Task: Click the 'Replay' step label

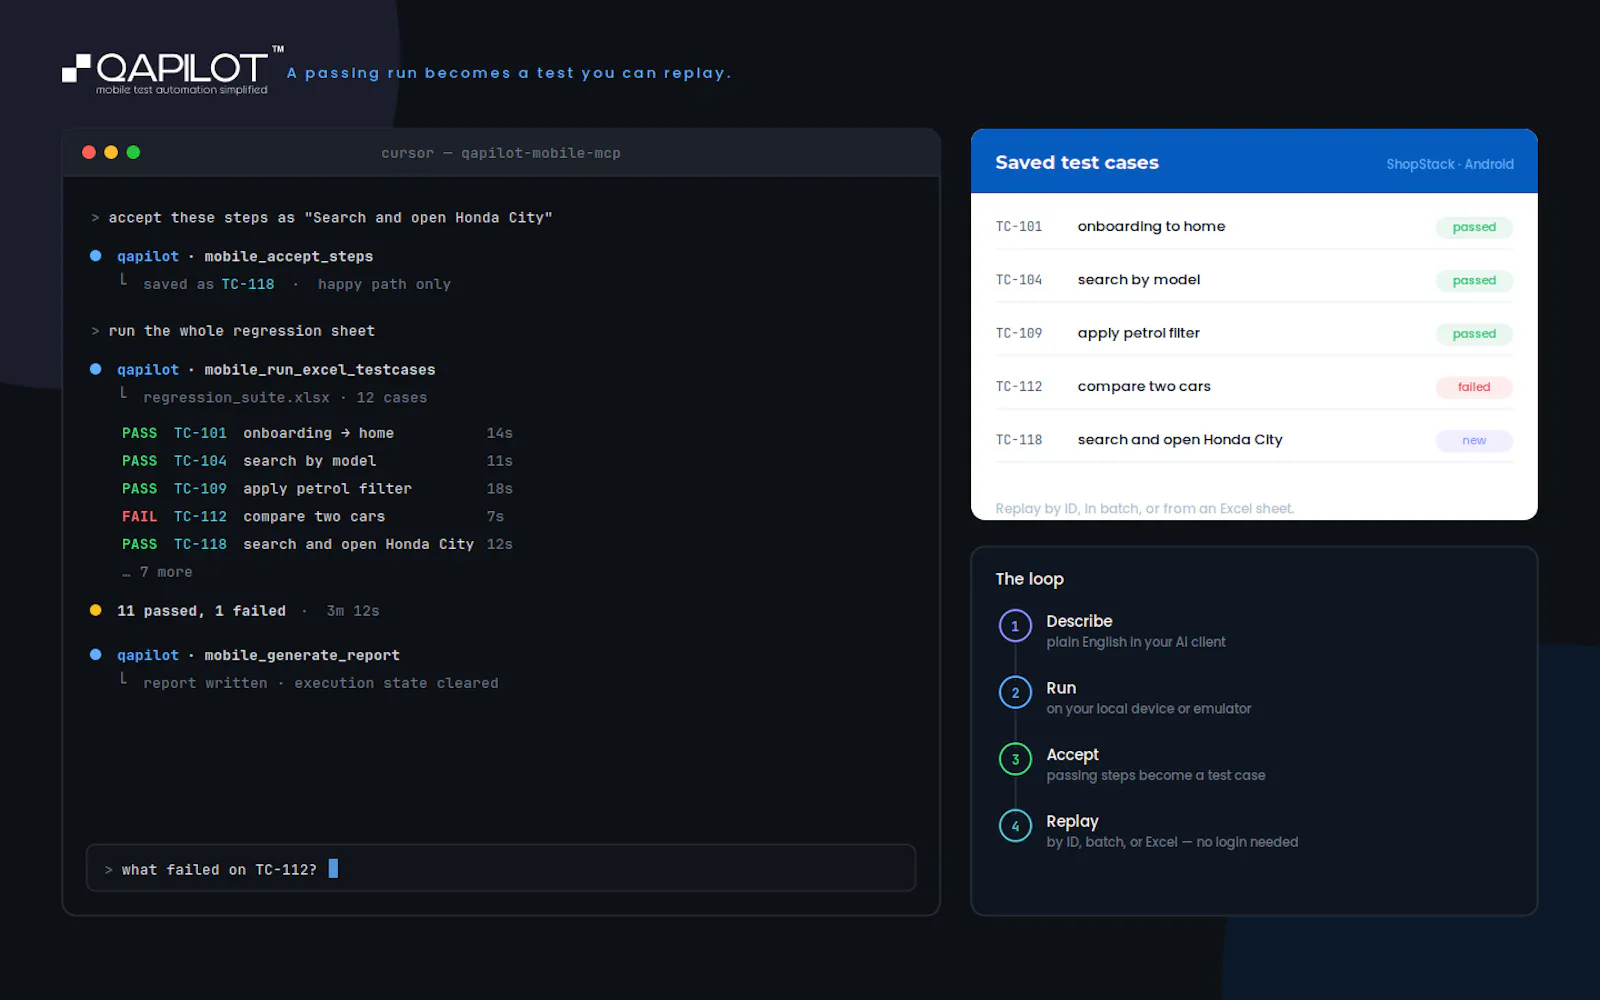Action: click(x=1072, y=821)
